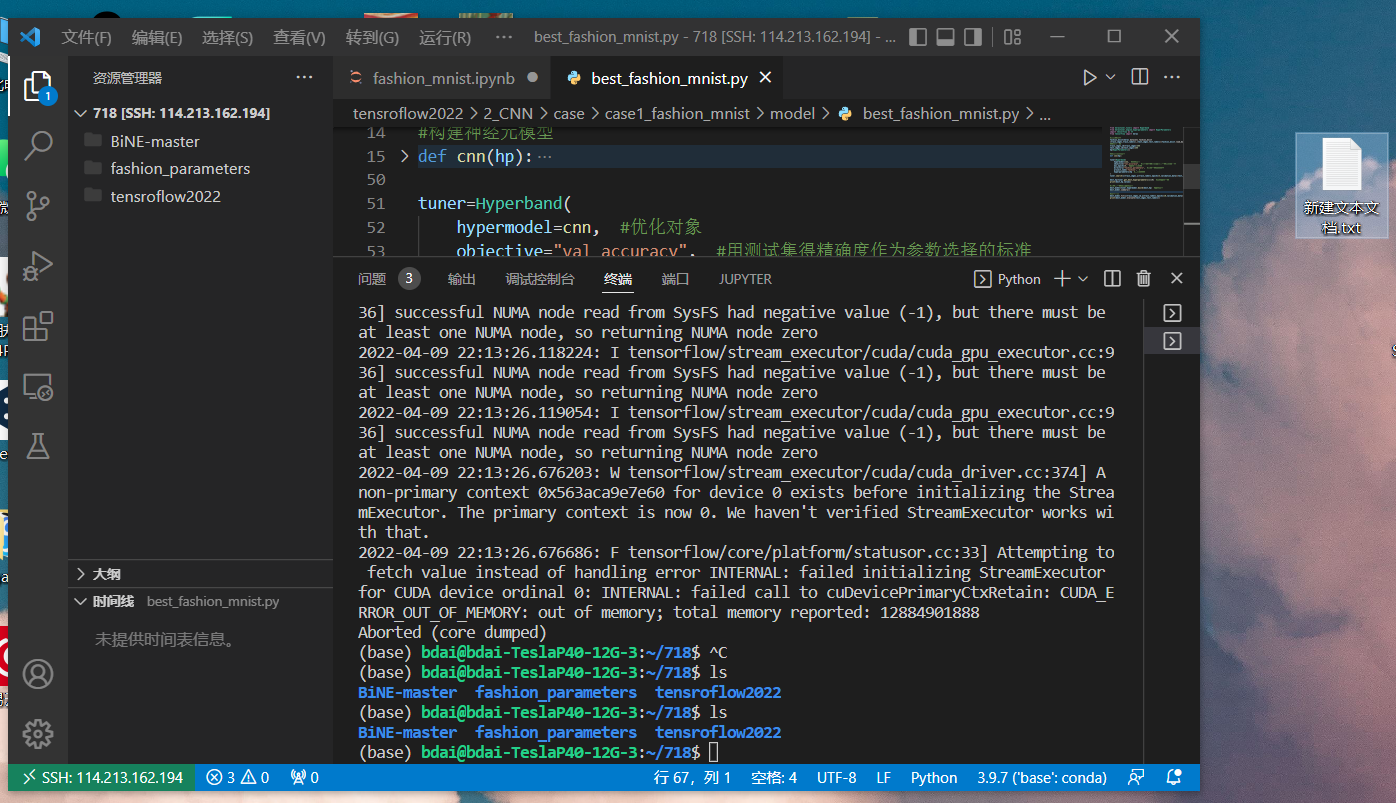This screenshot has width=1396, height=803.
Task: Switch to fashion_mnist.ipynb tab
Action: tap(443, 78)
